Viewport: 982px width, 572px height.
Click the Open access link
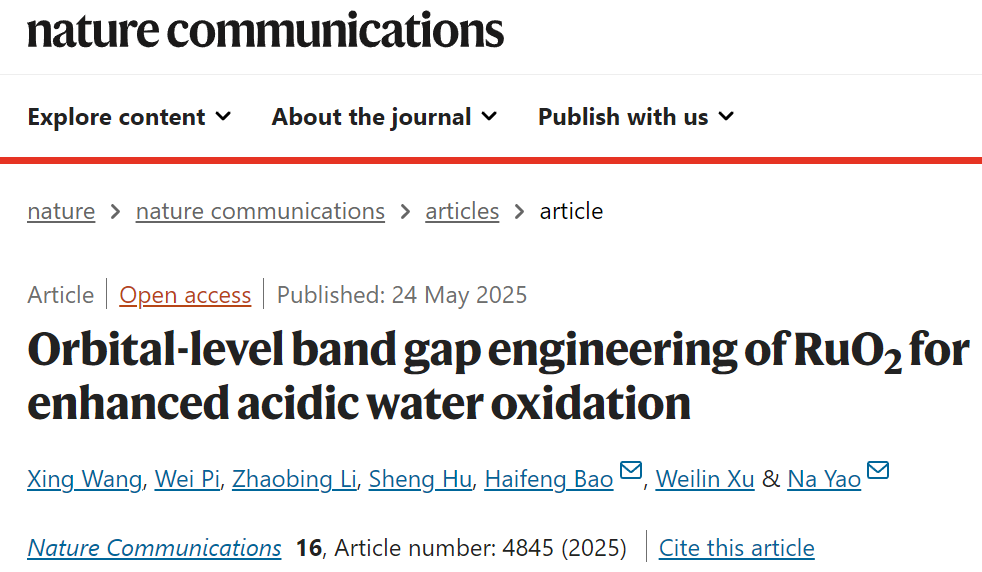pos(185,295)
